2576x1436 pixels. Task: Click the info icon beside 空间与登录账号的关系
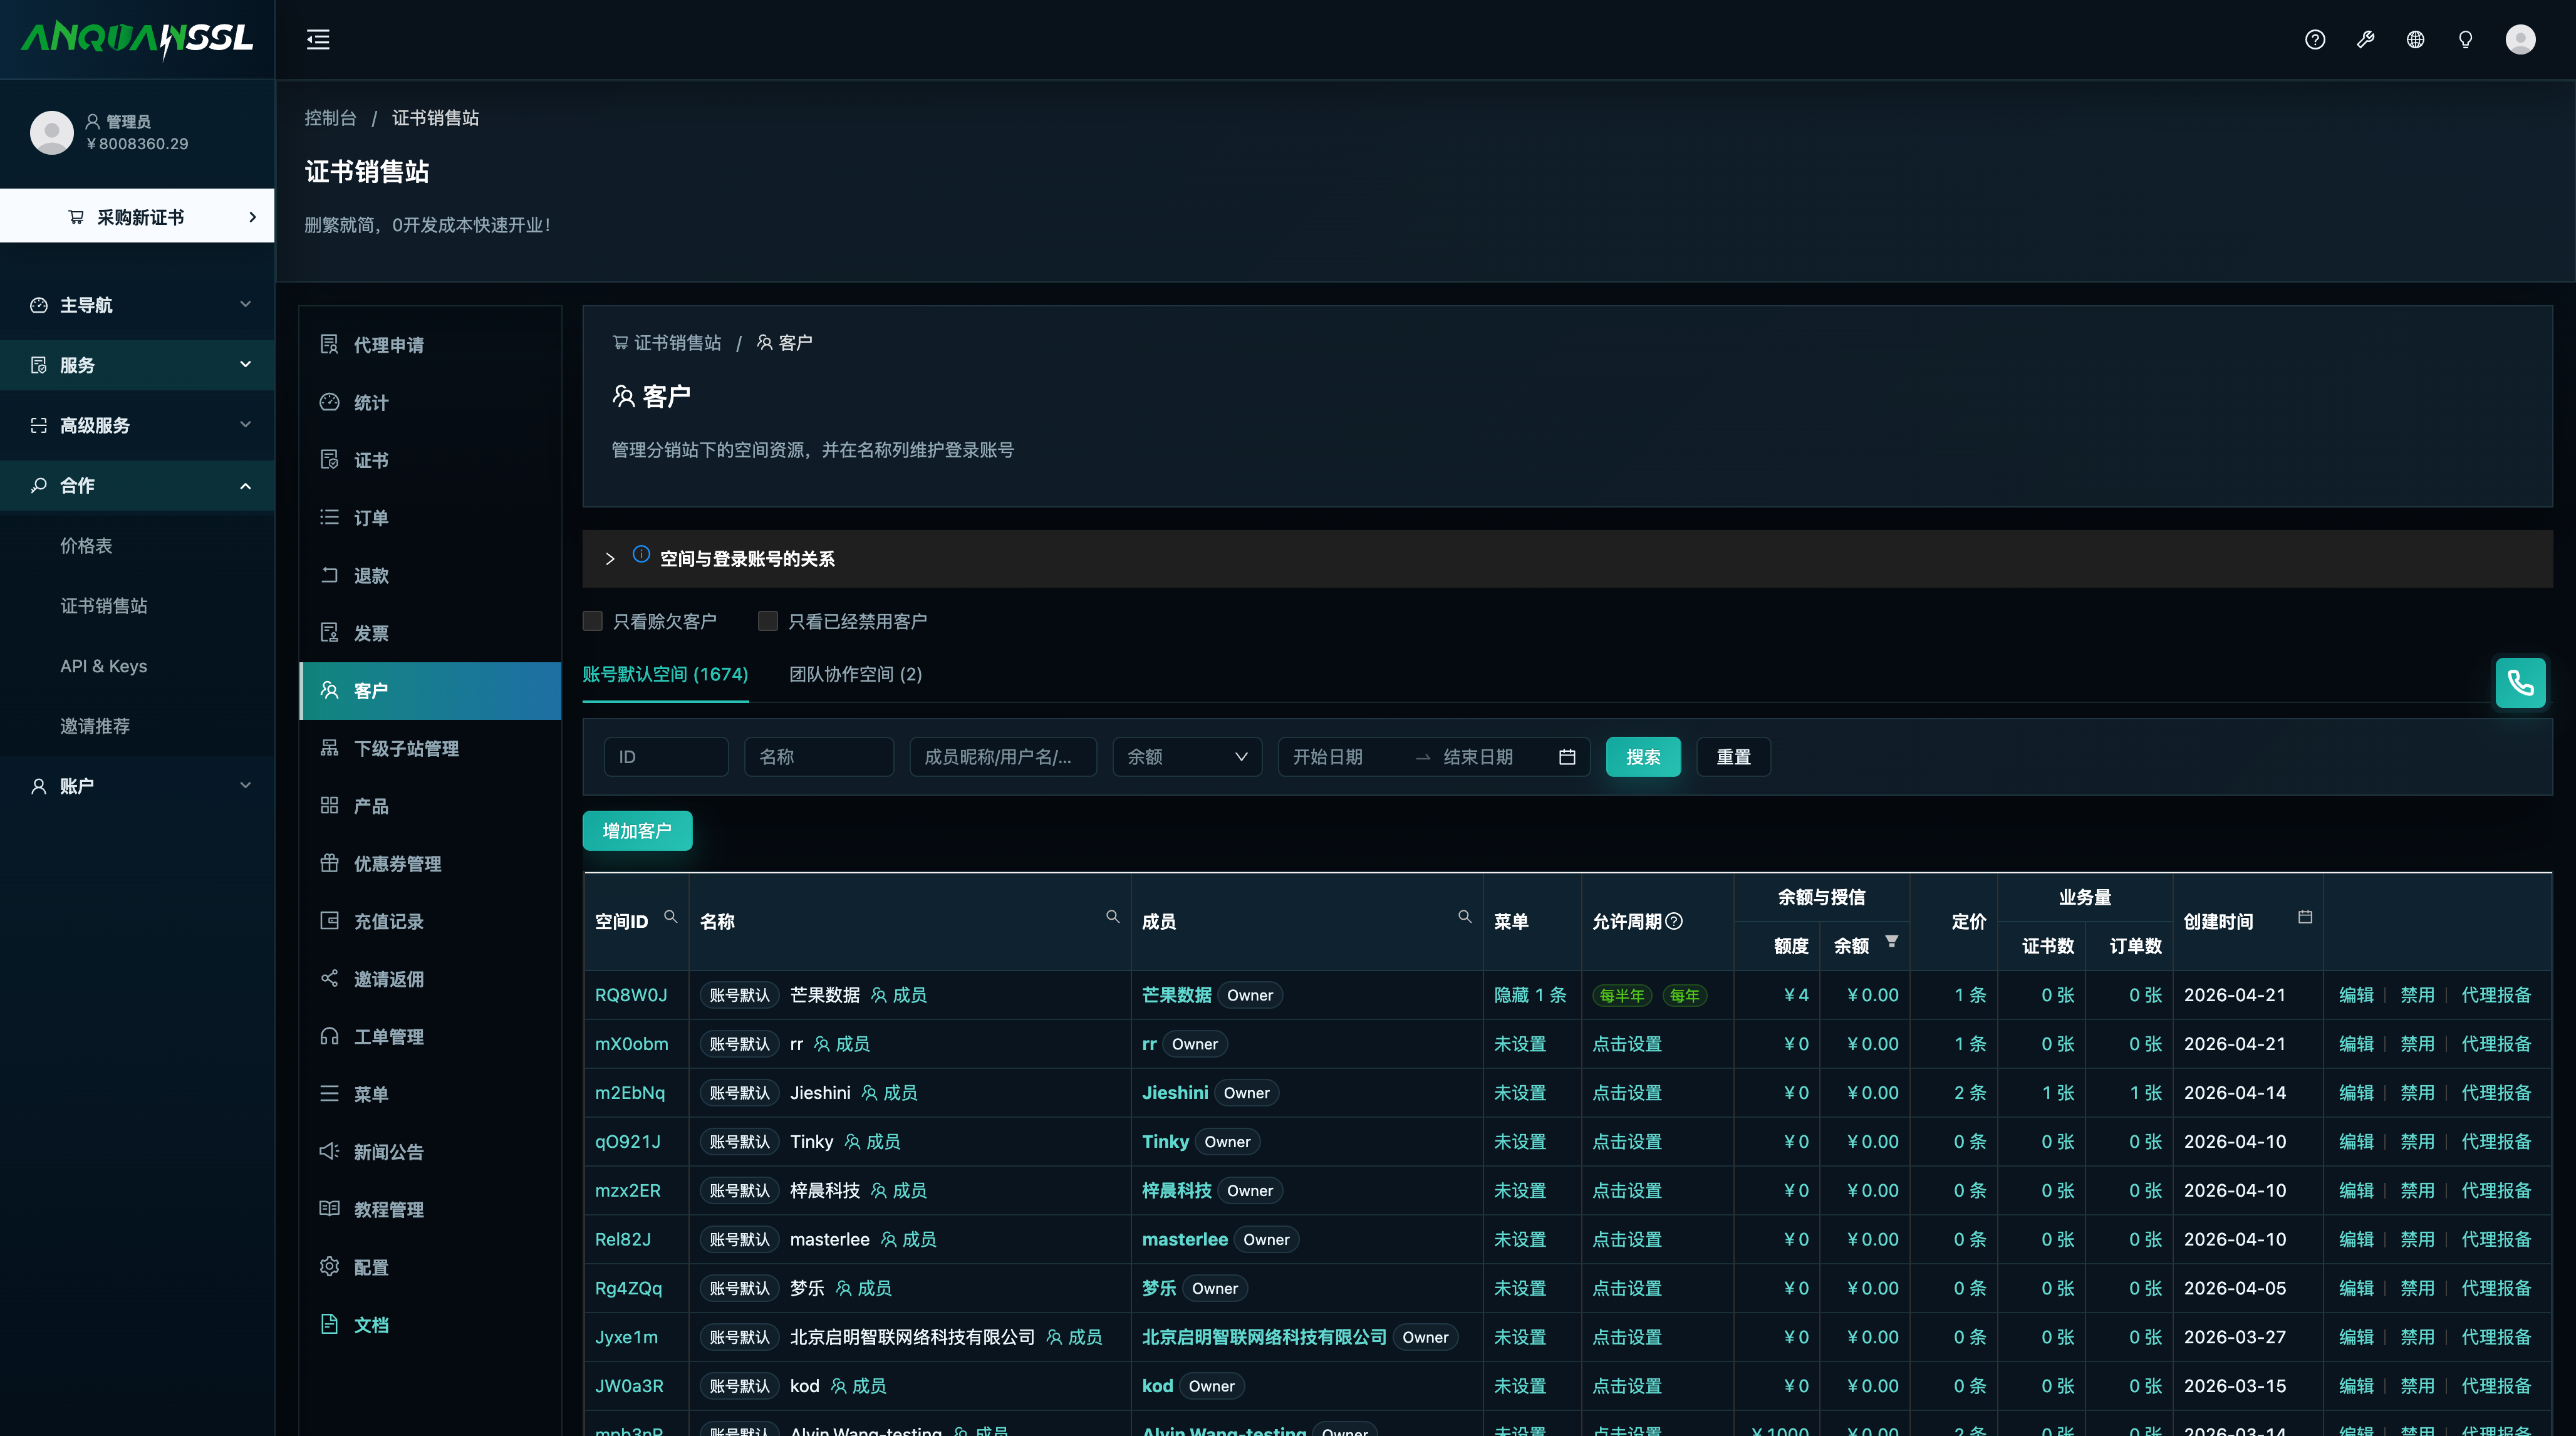click(x=641, y=555)
